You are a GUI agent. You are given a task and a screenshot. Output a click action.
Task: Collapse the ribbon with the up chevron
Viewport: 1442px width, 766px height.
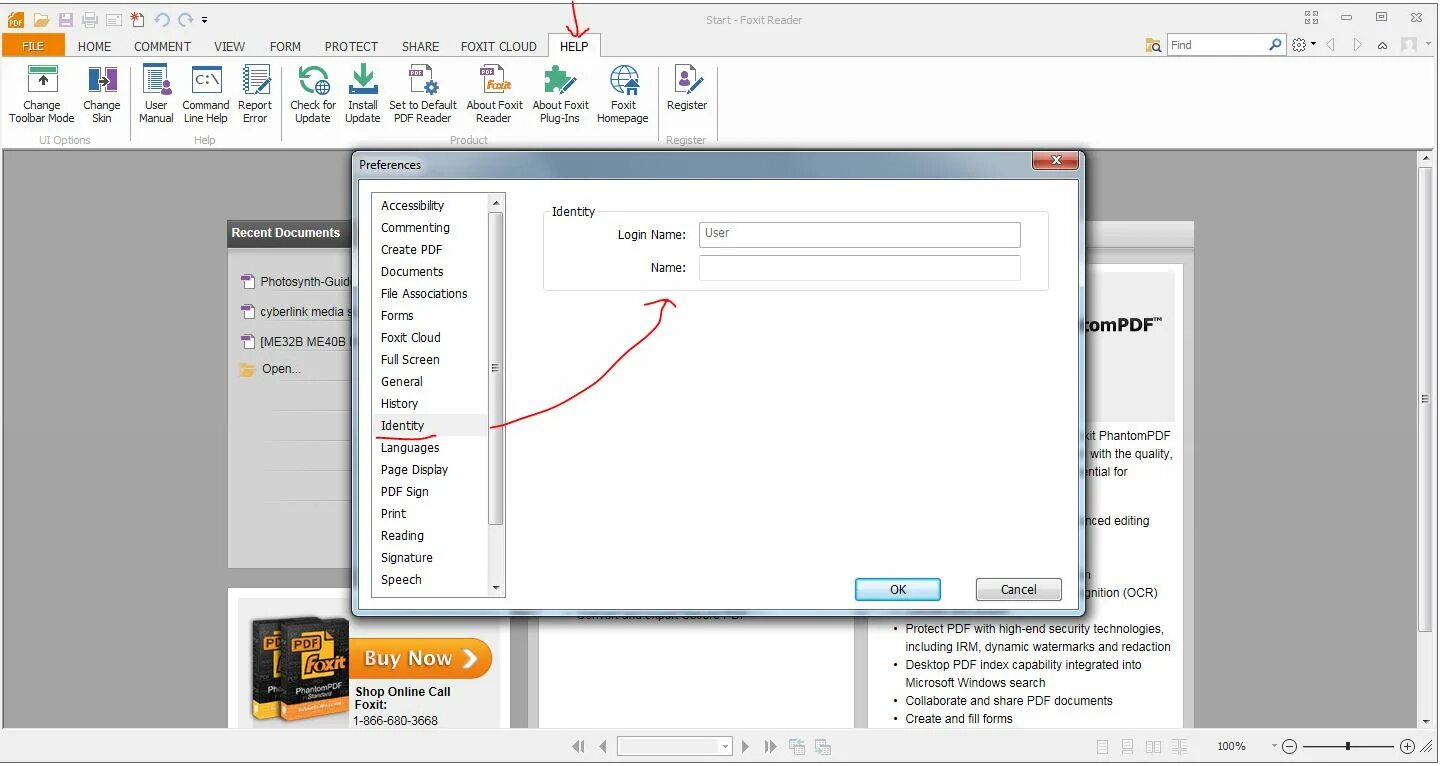tap(1382, 45)
